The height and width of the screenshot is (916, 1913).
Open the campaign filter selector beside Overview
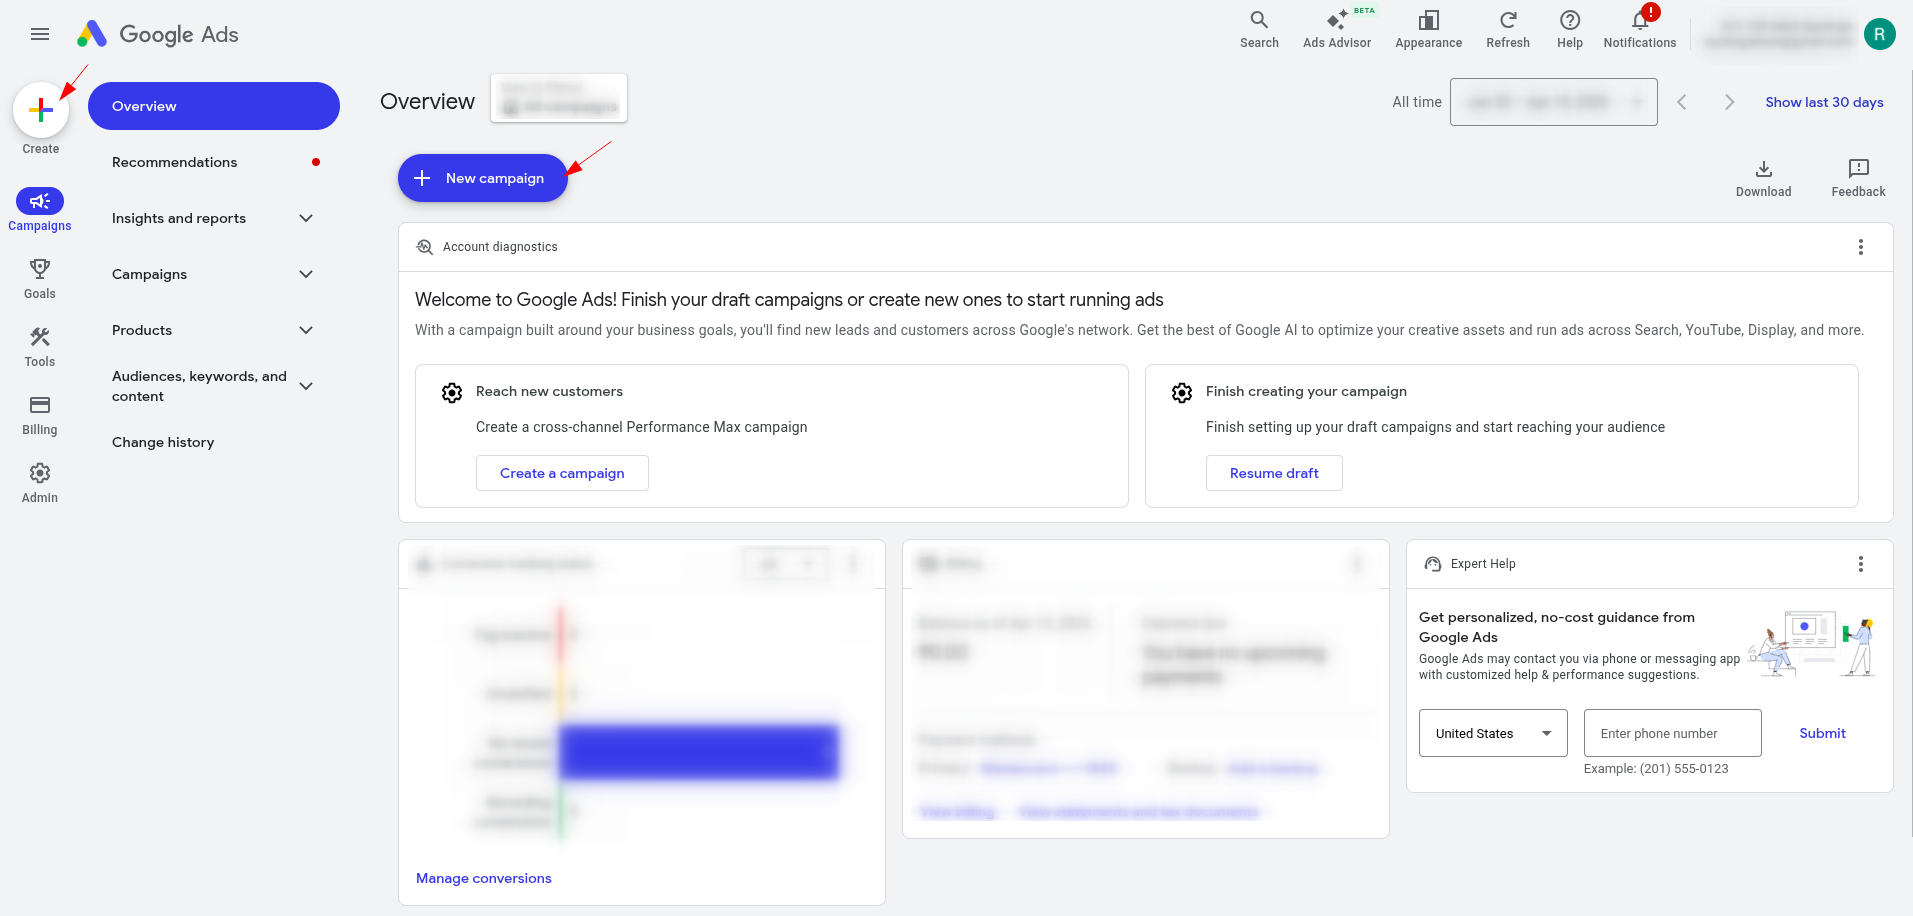(559, 98)
